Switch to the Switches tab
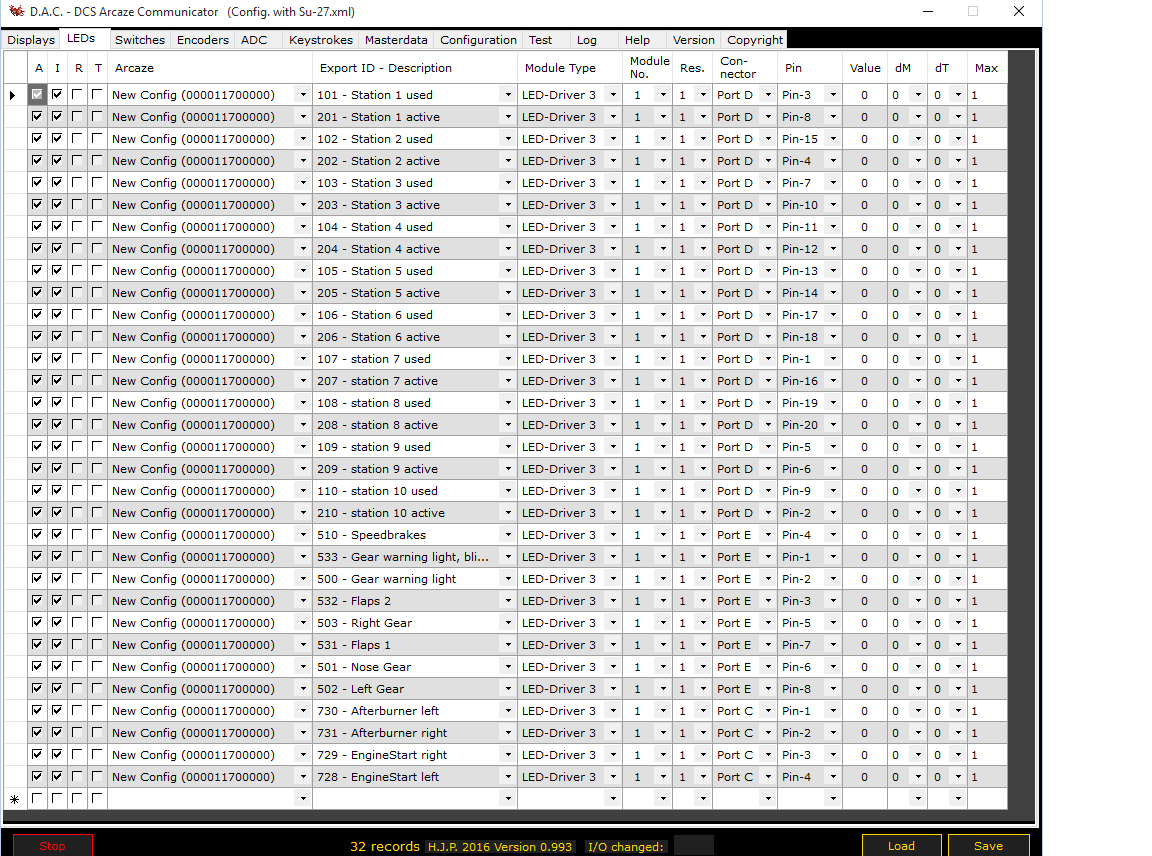The image size is (1152, 856). click(140, 40)
